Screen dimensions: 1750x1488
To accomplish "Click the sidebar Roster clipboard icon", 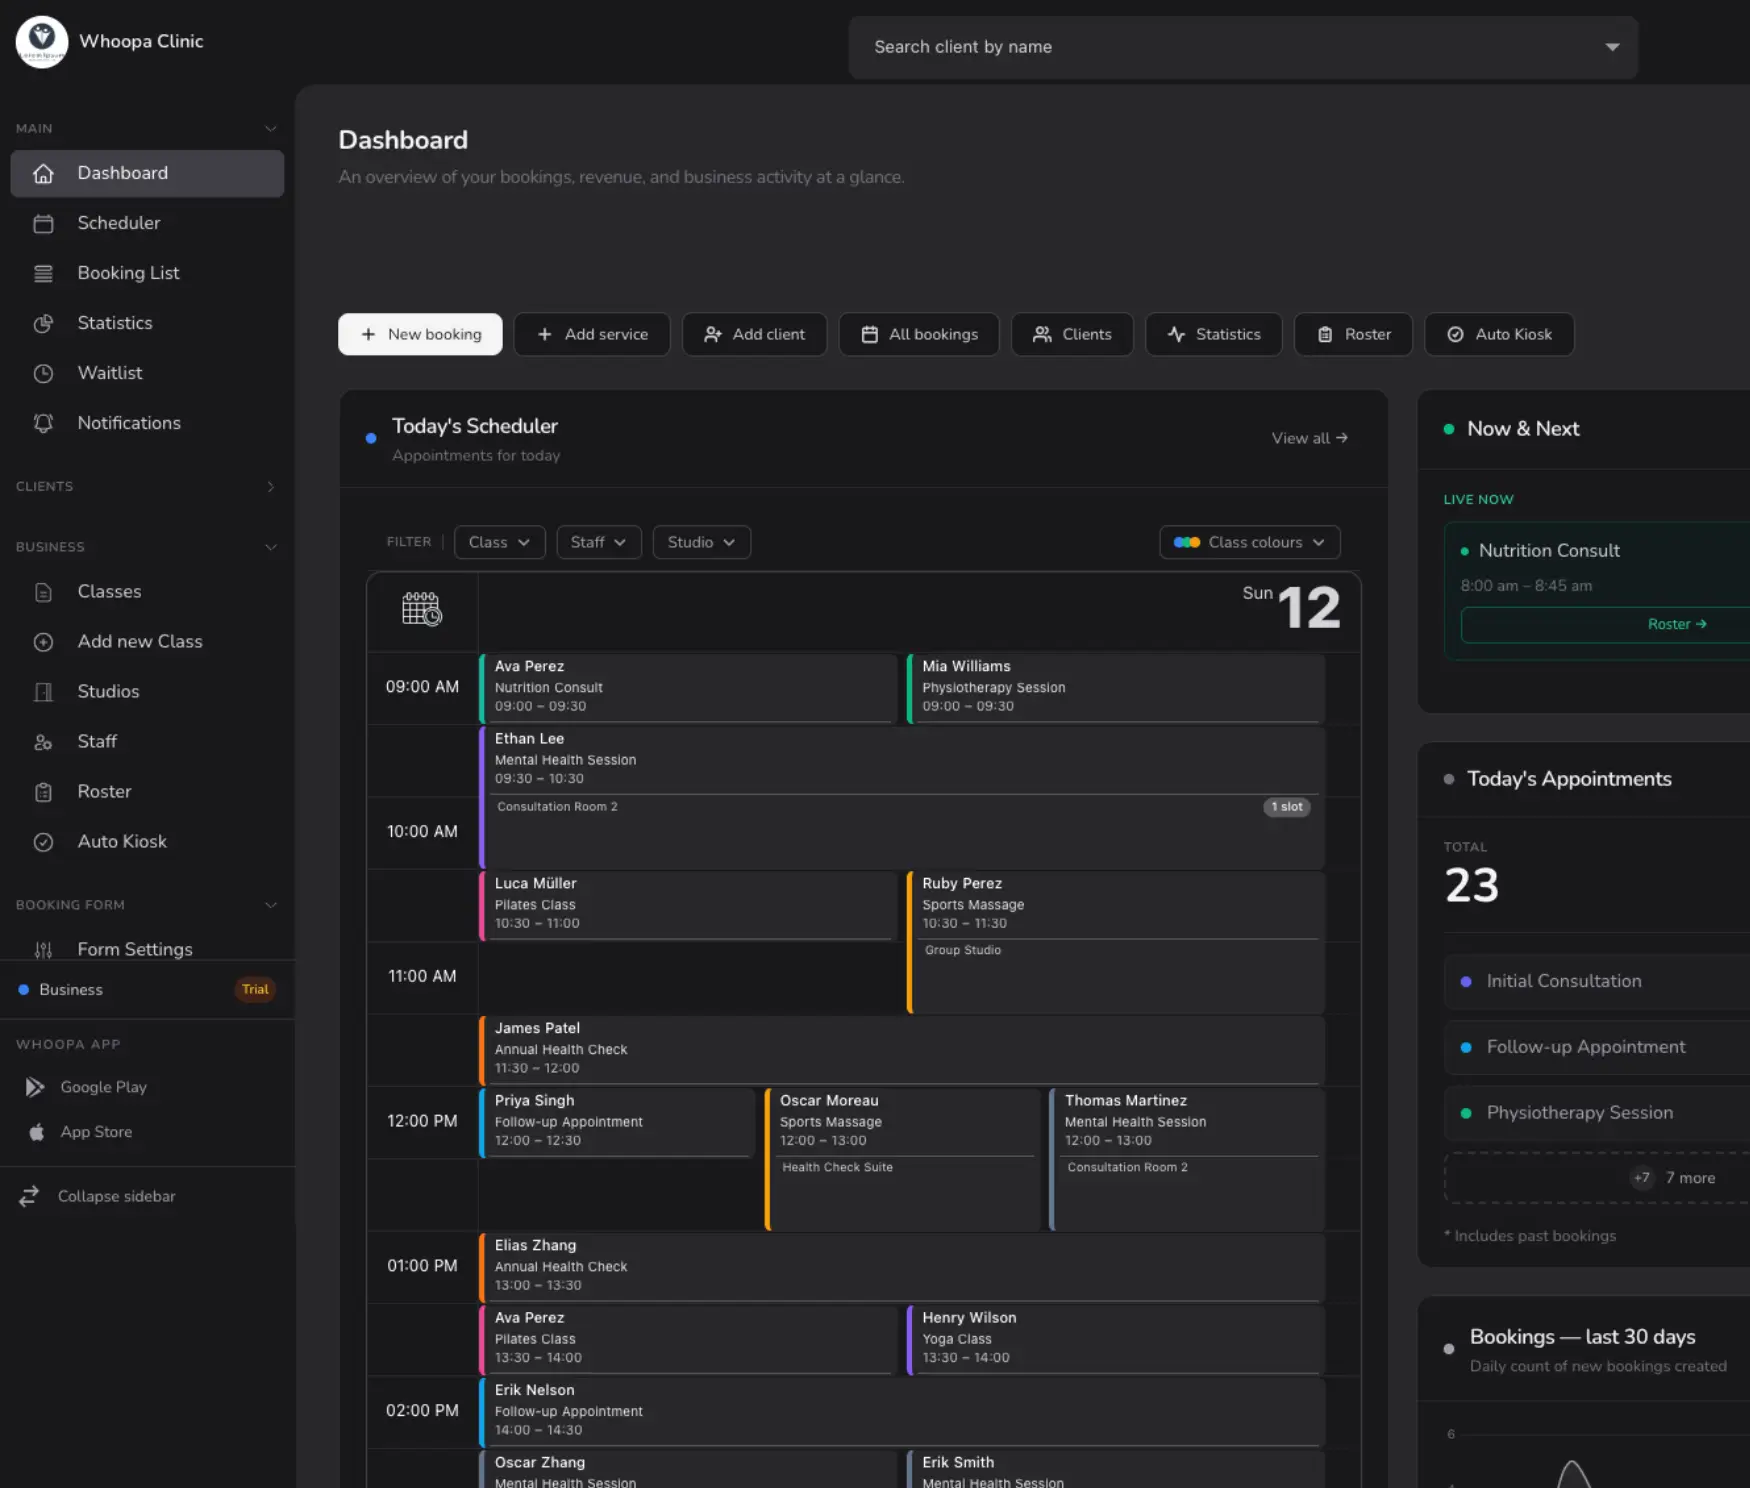I will point(43,792).
